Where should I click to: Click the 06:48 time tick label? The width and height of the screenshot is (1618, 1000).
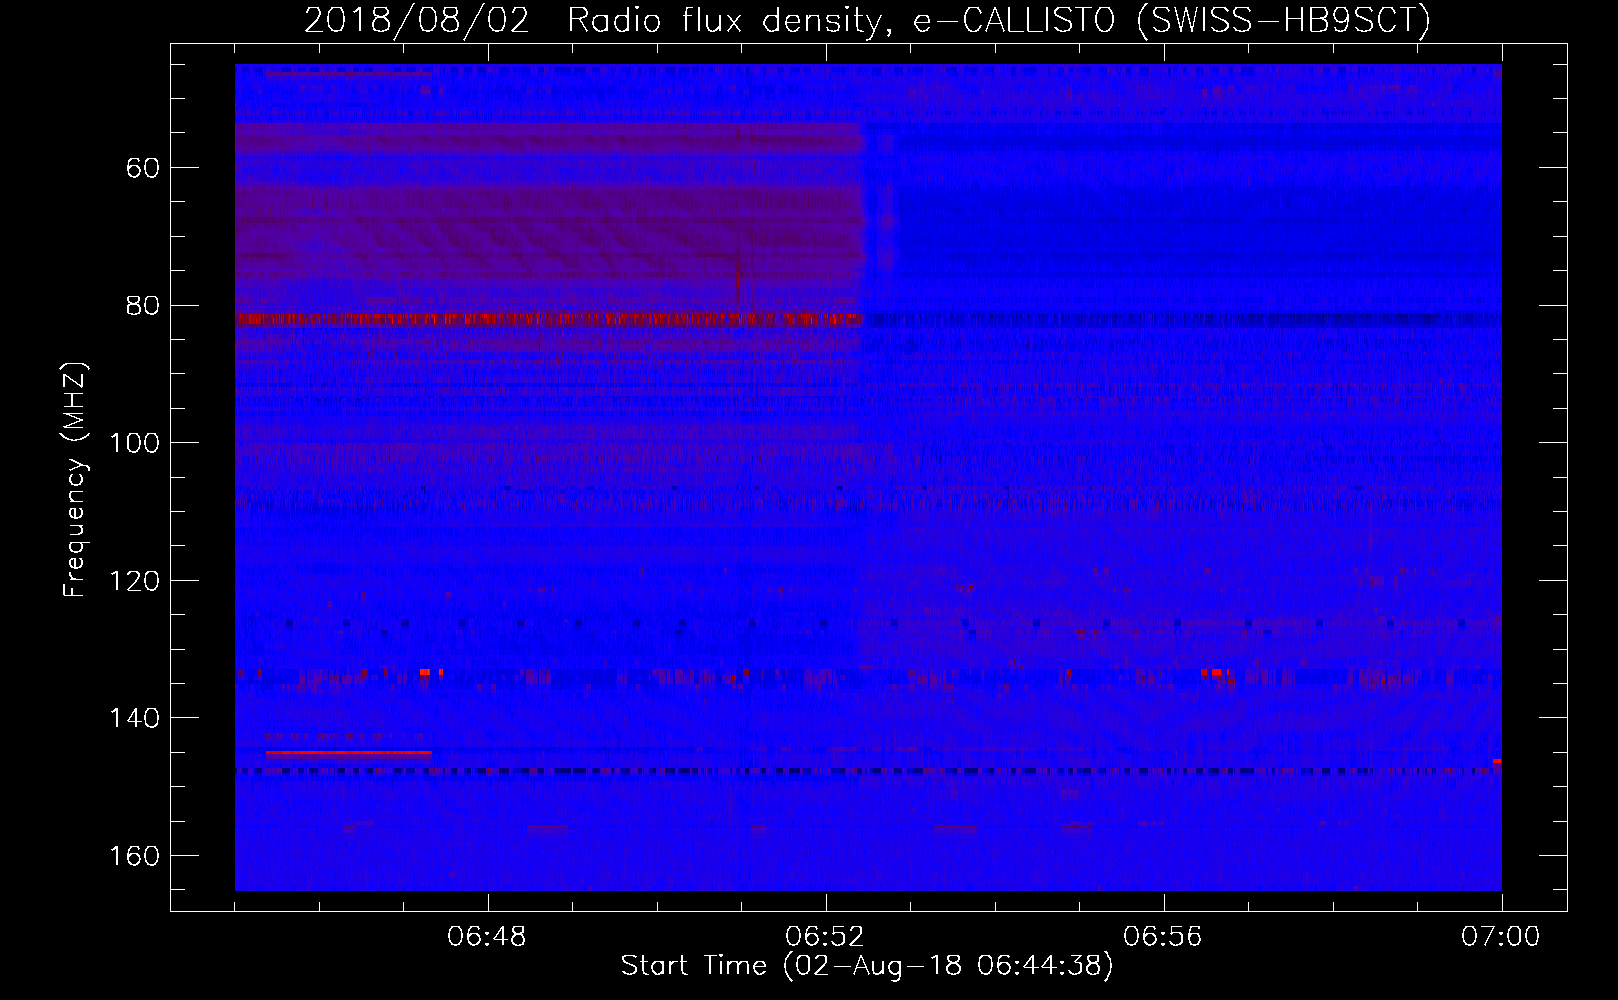tap(487, 937)
